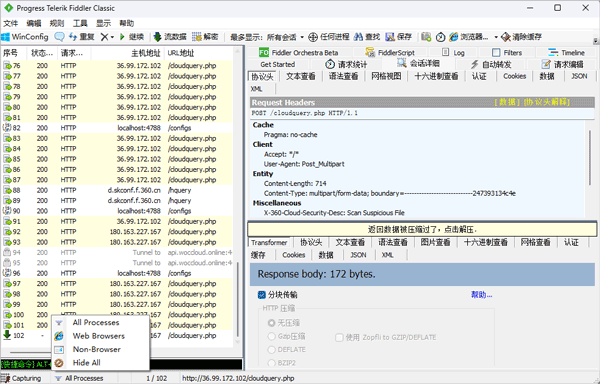Image resolution: width=600 pixels, height=384 pixels.
Task: Toggle the 分块传输 chunked transfer checkbox
Action: (262, 295)
